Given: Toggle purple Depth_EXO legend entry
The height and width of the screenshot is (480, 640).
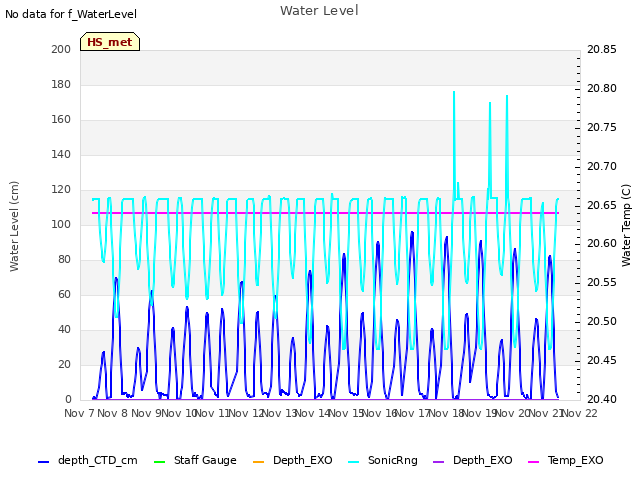Looking at the screenshot, I should click(x=473, y=460).
